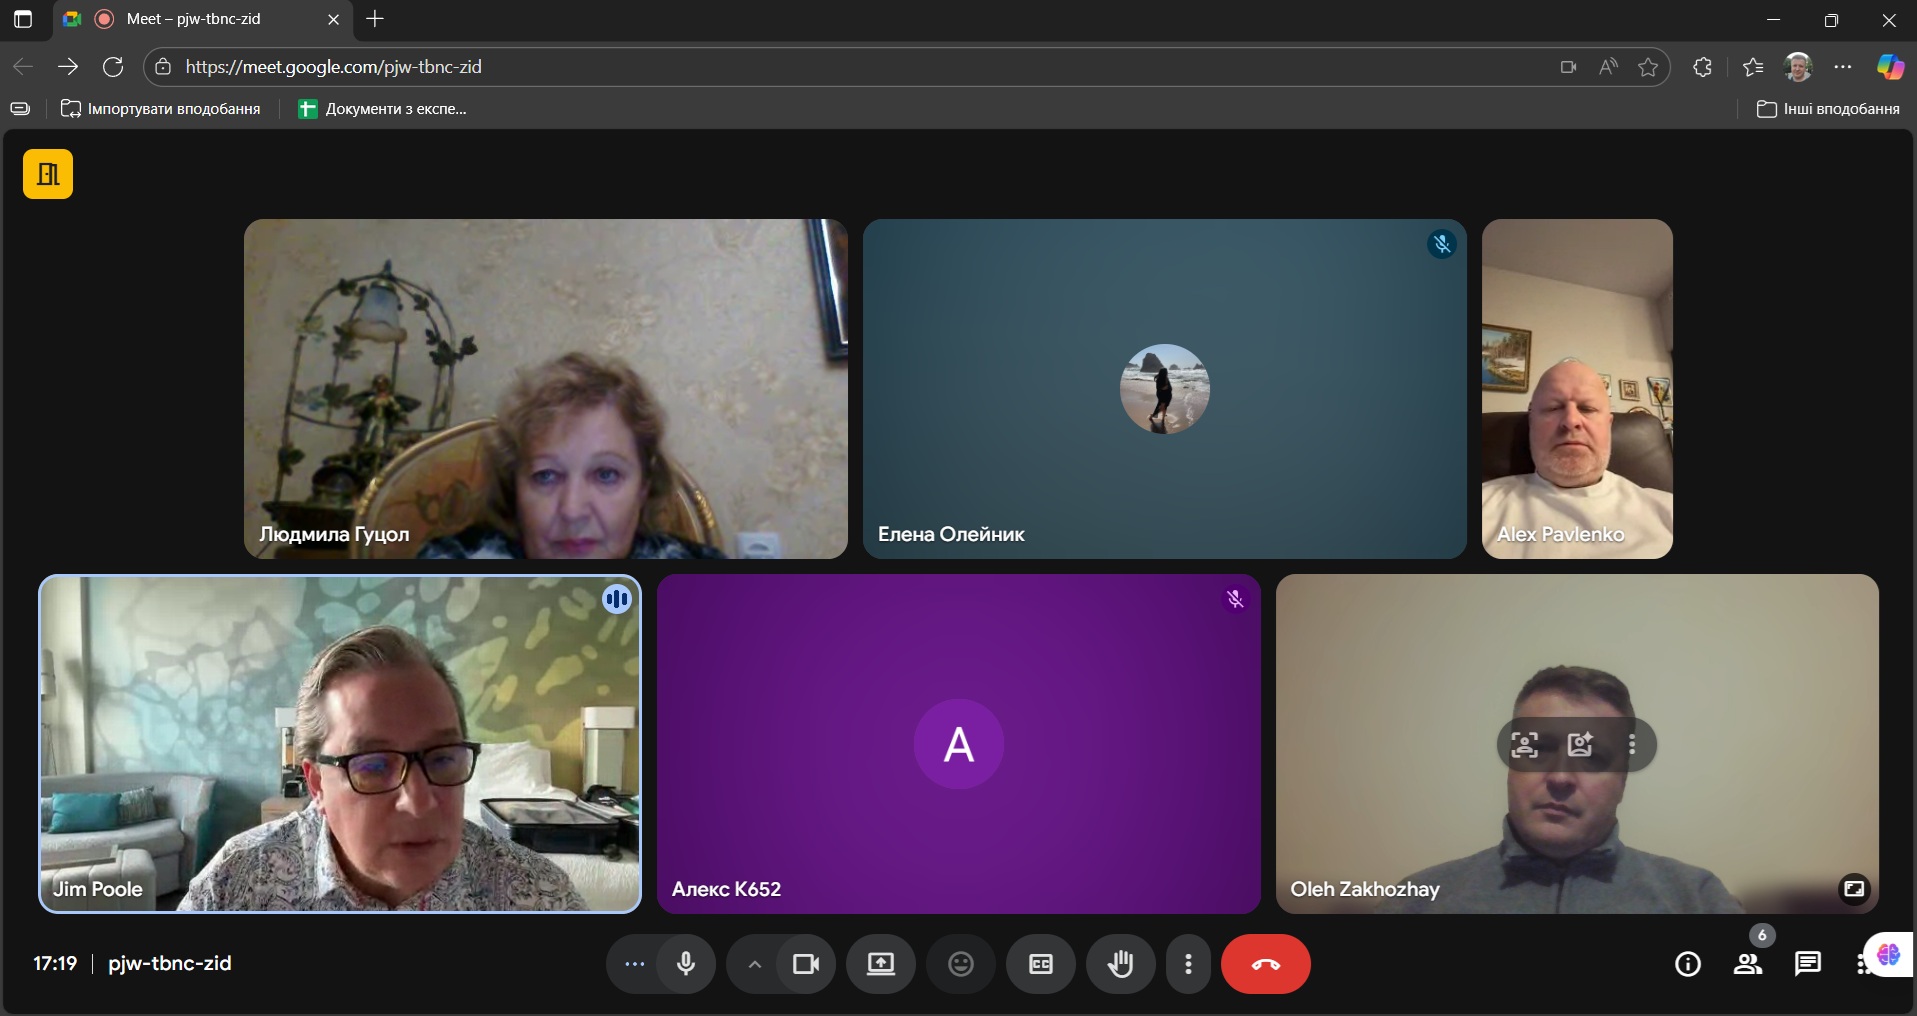Select Jim Poole's video tile
This screenshot has height=1016, width=1917.
point(340,744)
